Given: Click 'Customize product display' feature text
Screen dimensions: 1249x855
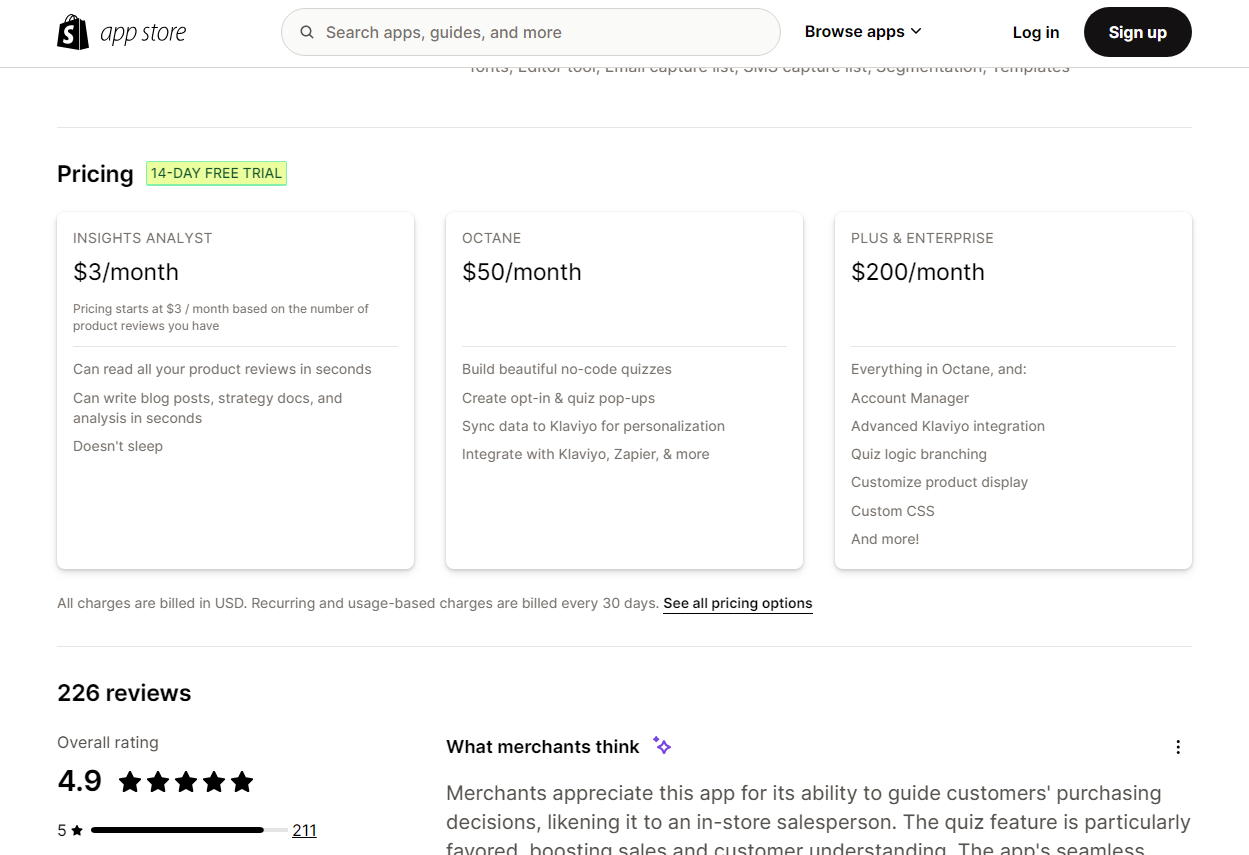Looking at the screenshot, I should point(939,482).
